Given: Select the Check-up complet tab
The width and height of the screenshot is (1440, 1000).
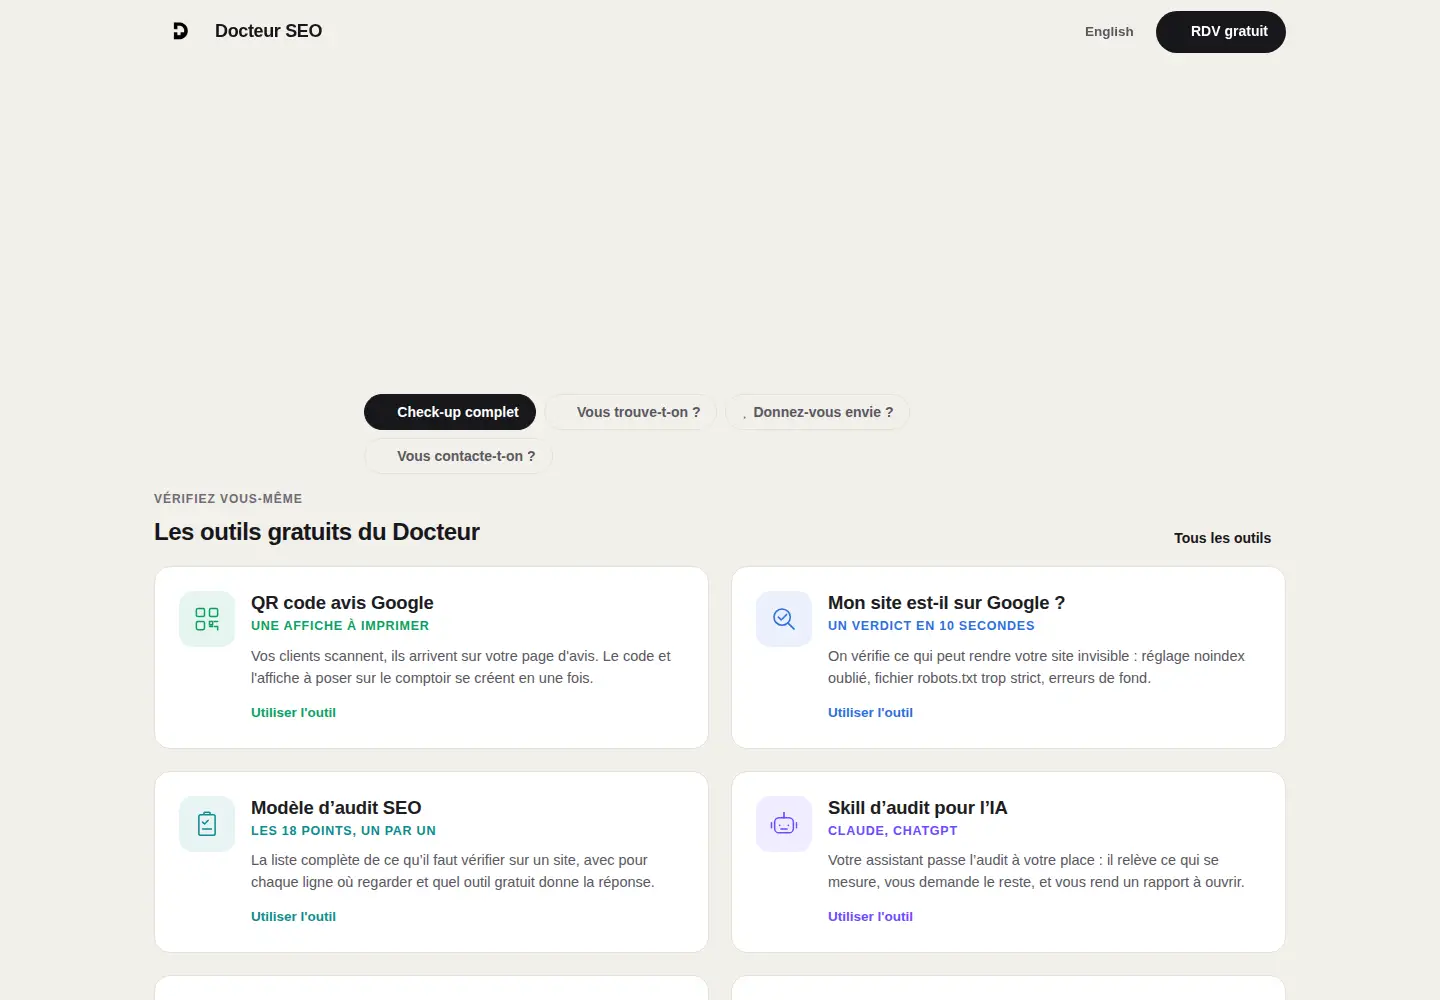Looking at the screenshot, I should [x=450, y=412].
